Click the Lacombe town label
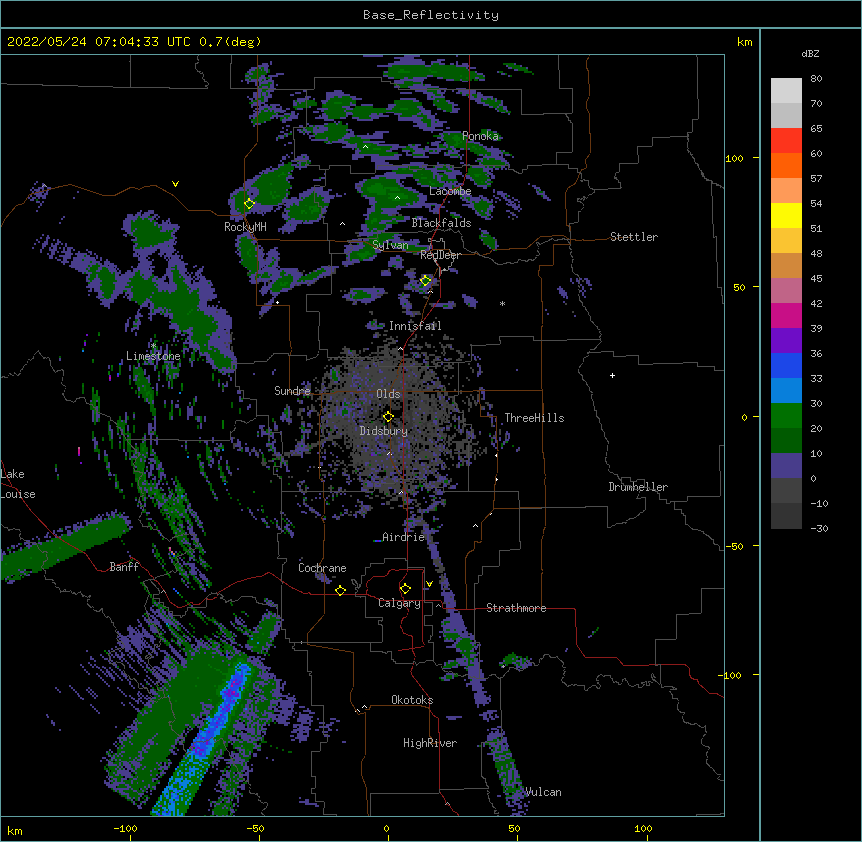Image resolution: width=862 pixels, height=842 pixels. point(450,191)
